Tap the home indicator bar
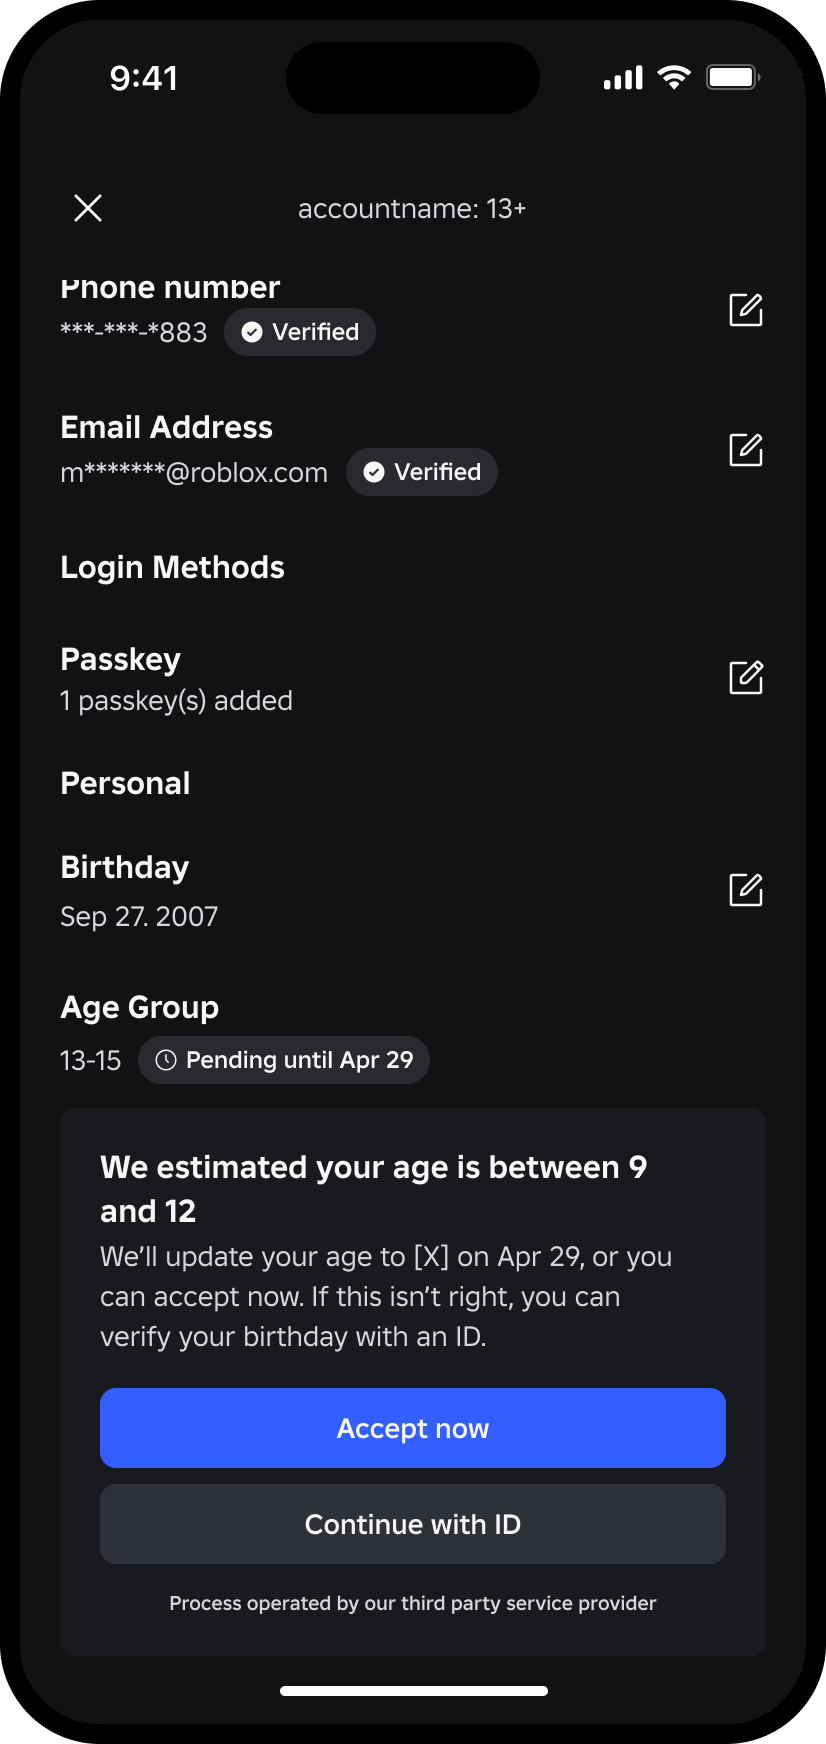The width and height of the screenshot is (826, 1744). coord(414,1691)
